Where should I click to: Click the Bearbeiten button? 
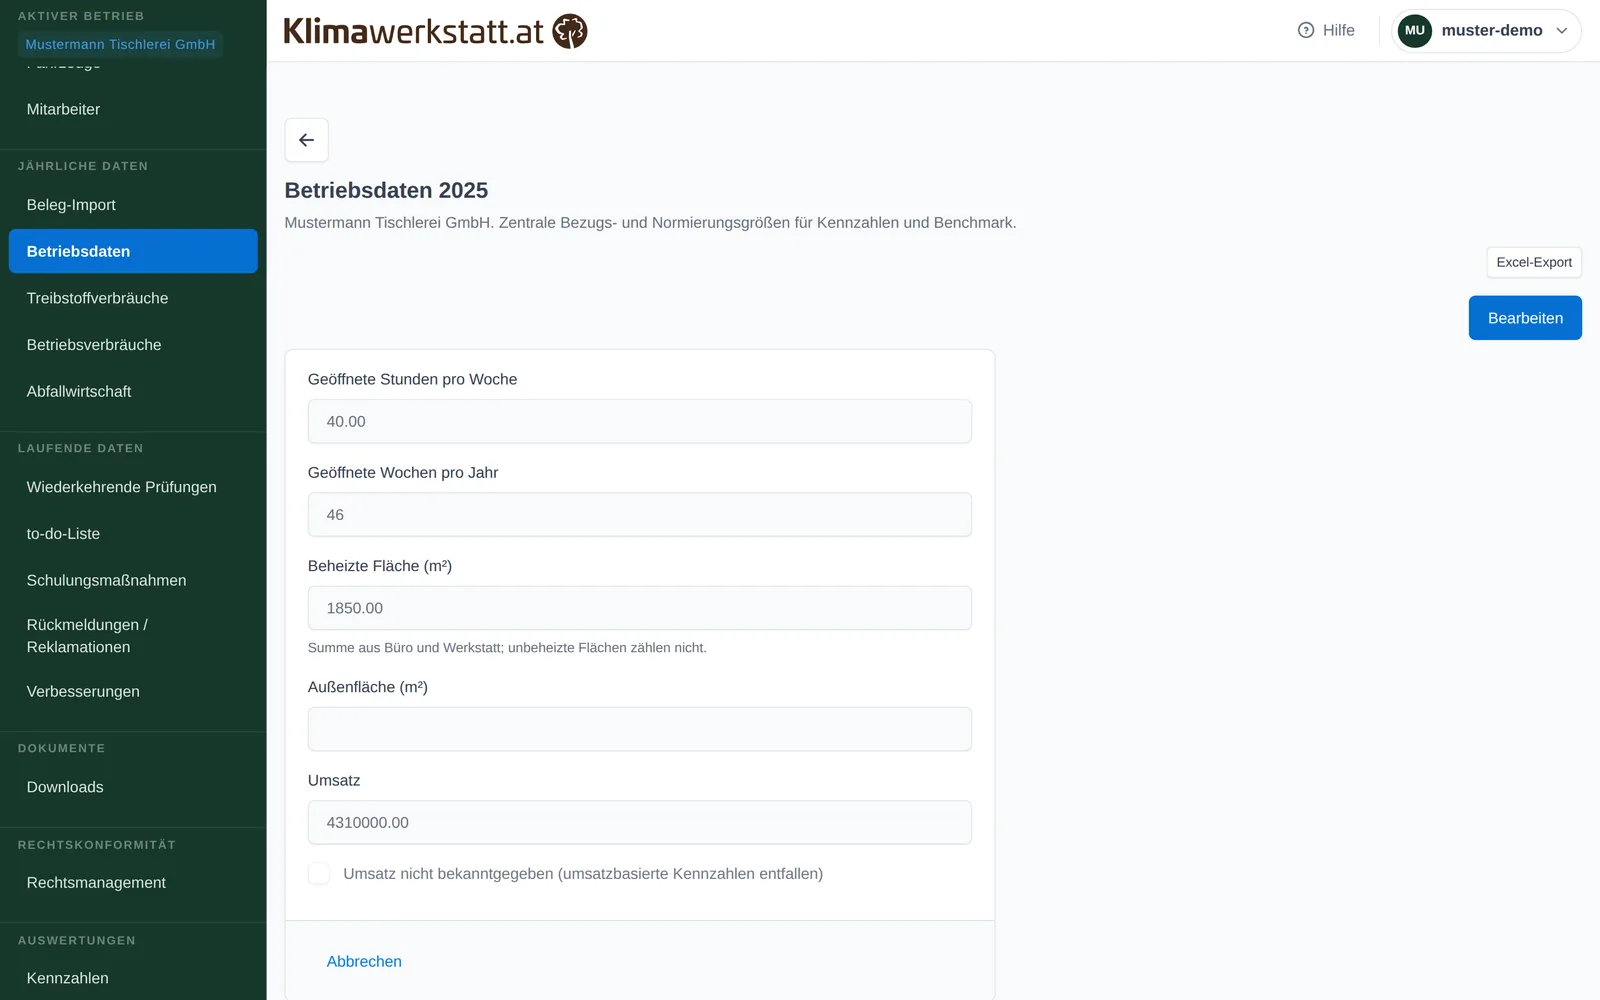point(1525,318)
